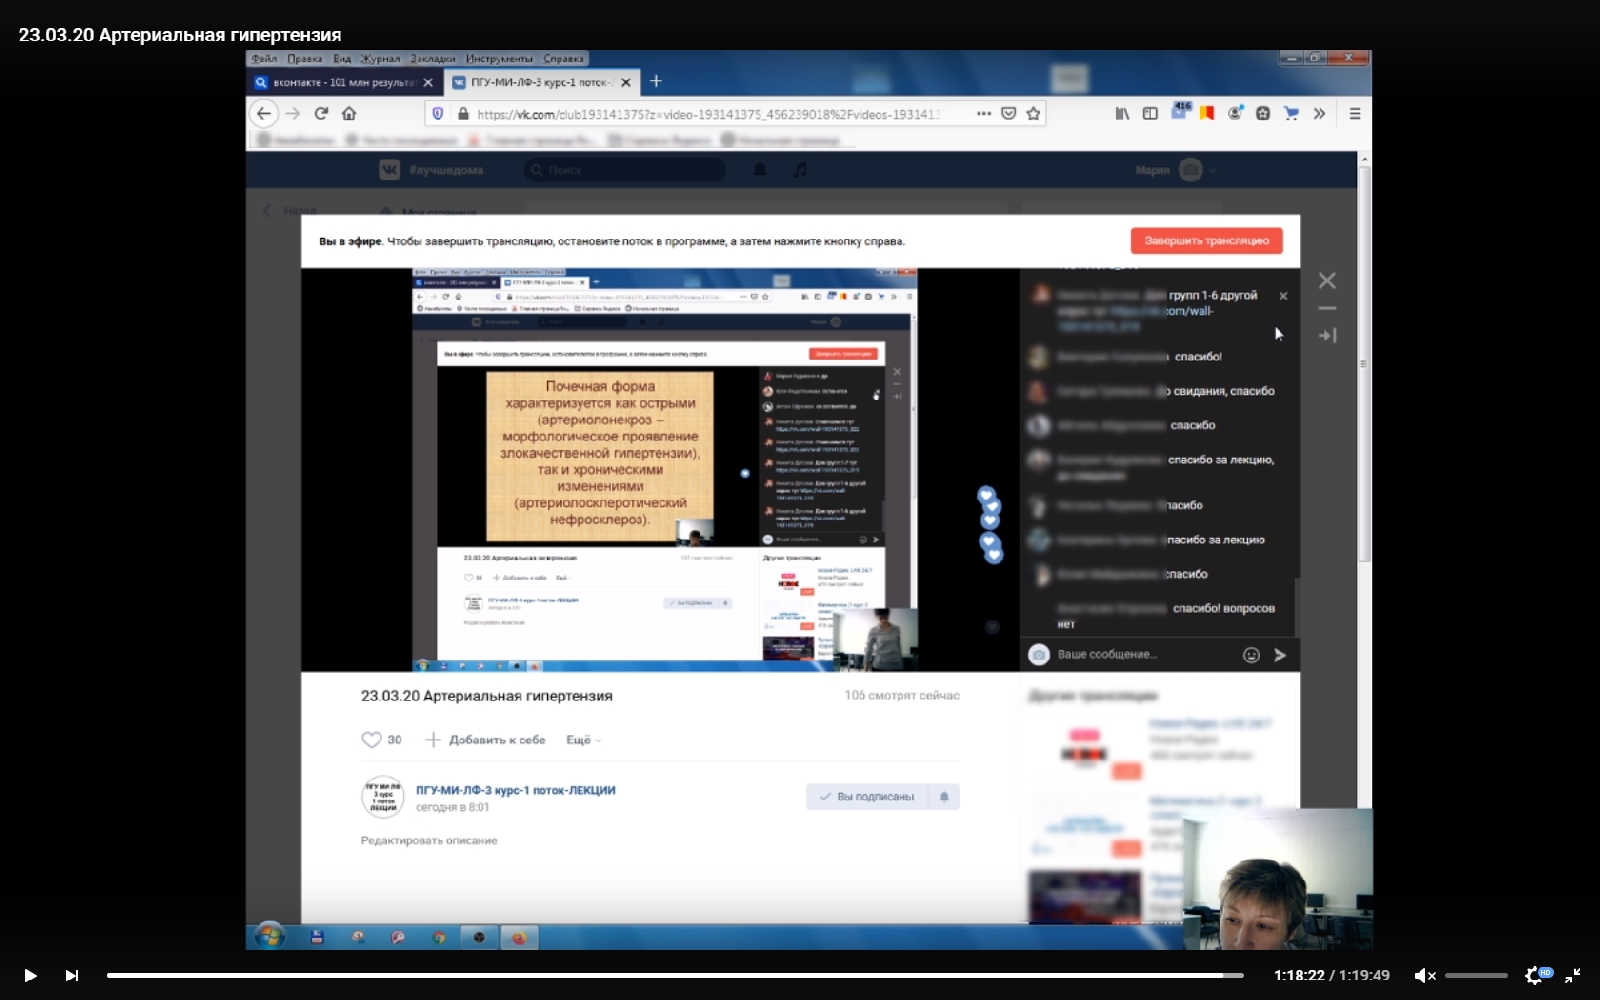This screenshot has height=1000, width=1600.
Task: Skip to the next video
Action: [72, 975]
